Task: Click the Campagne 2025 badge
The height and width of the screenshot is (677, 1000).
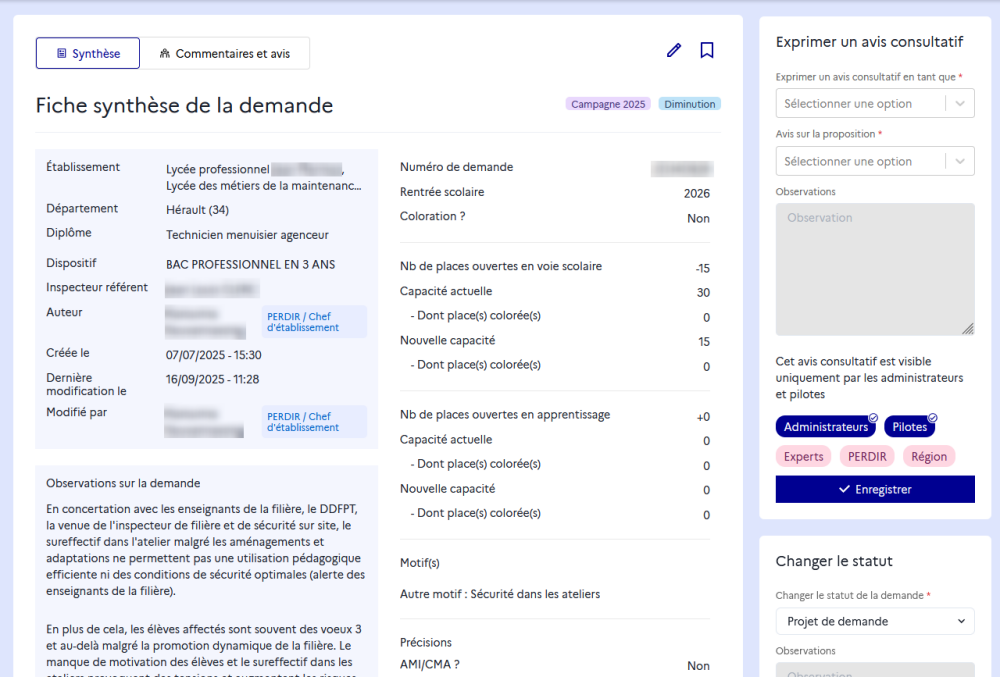Action: (x=607, y=103)
